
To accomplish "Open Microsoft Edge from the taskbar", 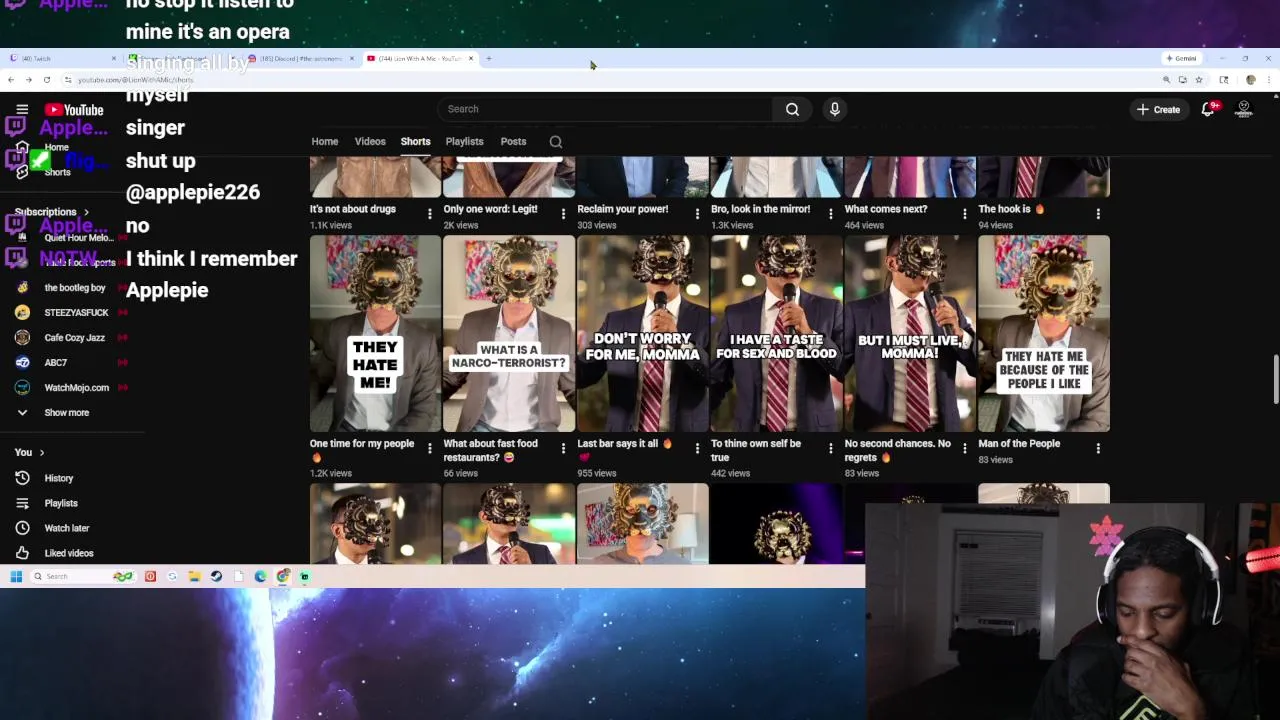I will click(260, 576).
